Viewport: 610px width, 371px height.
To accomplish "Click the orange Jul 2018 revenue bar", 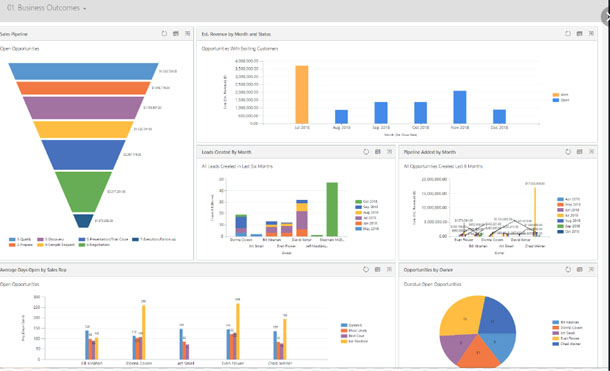I will (x=302, y=94).
